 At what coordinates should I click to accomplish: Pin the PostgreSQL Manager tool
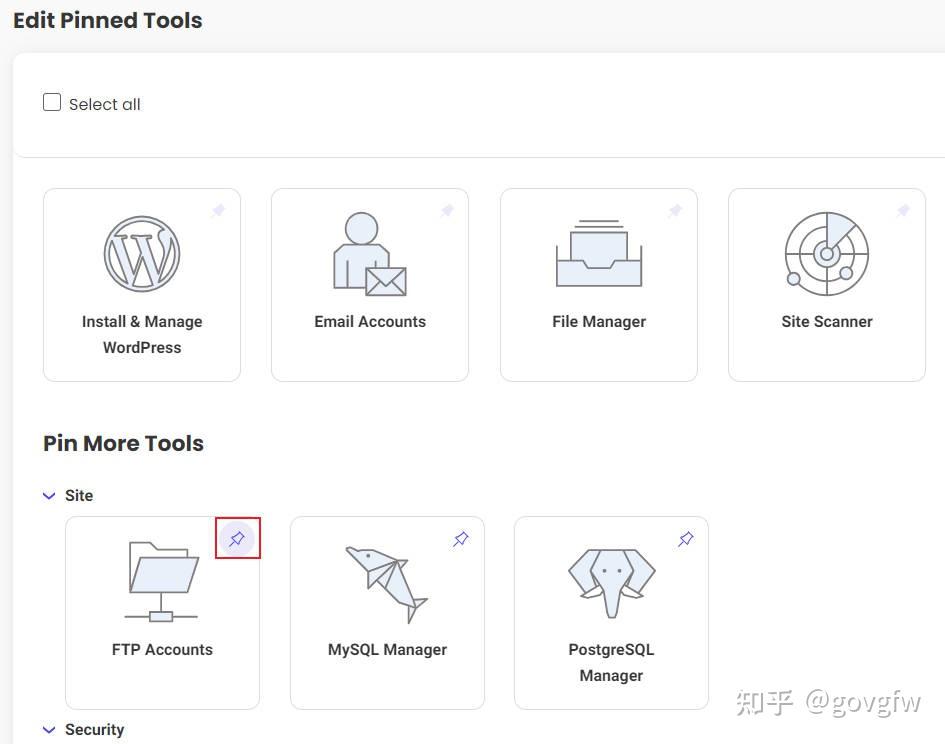(685, 539)
